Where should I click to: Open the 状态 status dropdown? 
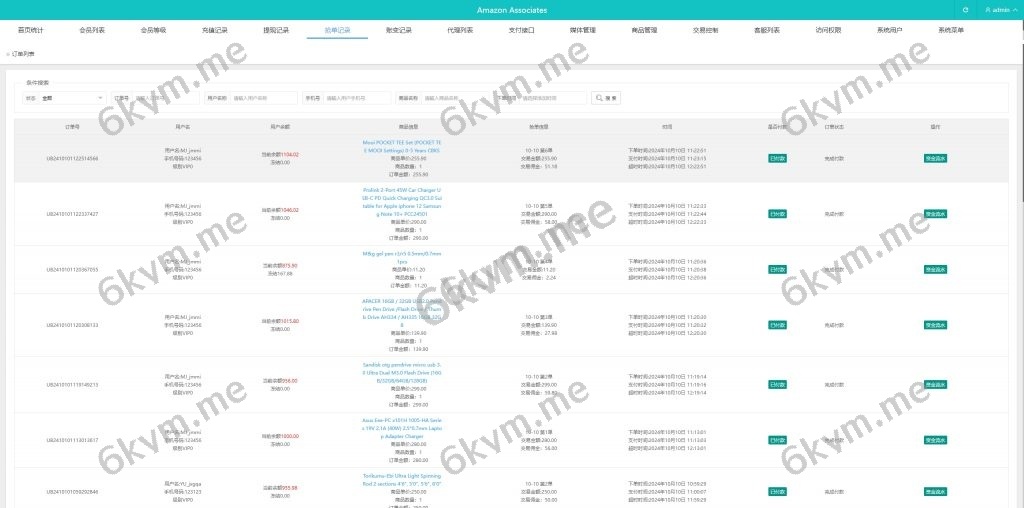pyautogui.click(x=72, y=98)
